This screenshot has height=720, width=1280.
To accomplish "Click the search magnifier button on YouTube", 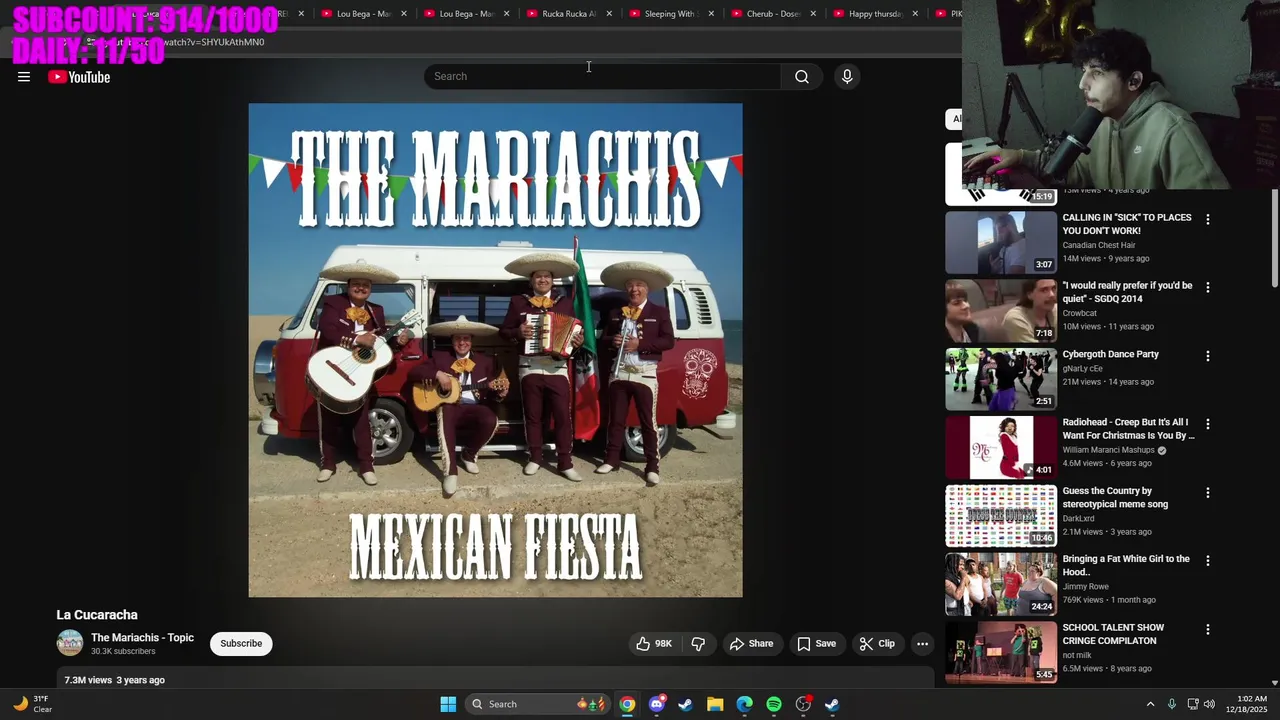I will click(x=802, y=77).
